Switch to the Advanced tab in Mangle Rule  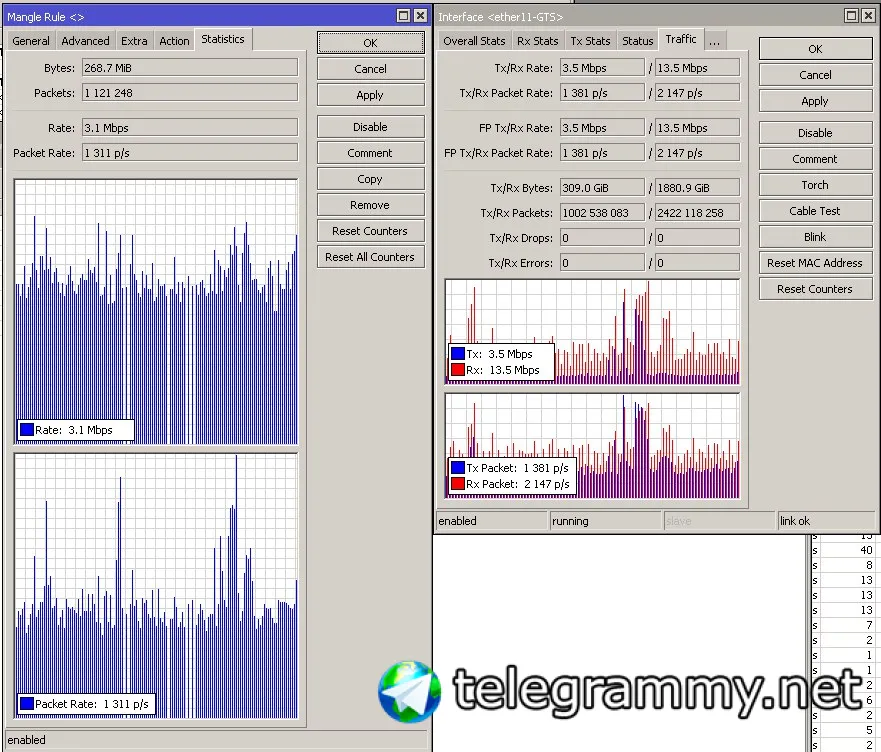click(x=85, y=41)
